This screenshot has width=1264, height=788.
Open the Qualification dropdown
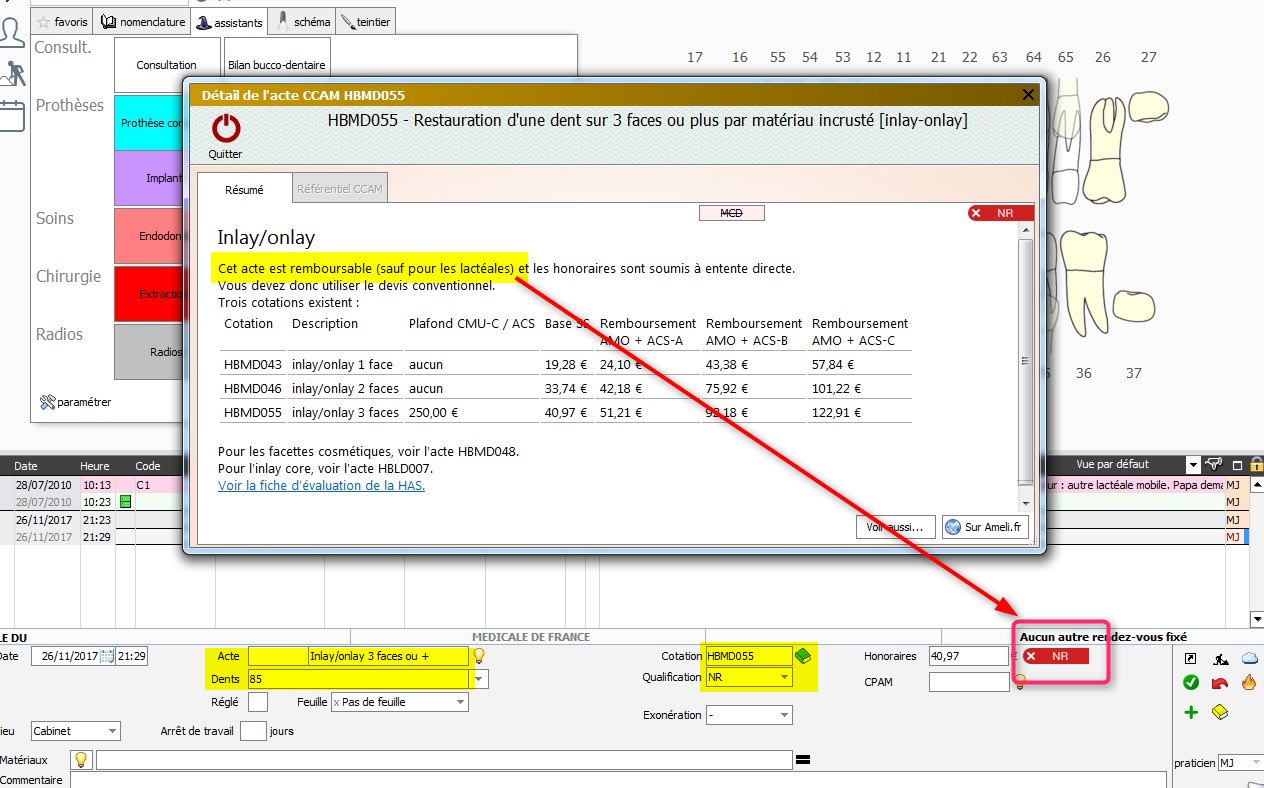pyautogui.click(x=783, y=678)
